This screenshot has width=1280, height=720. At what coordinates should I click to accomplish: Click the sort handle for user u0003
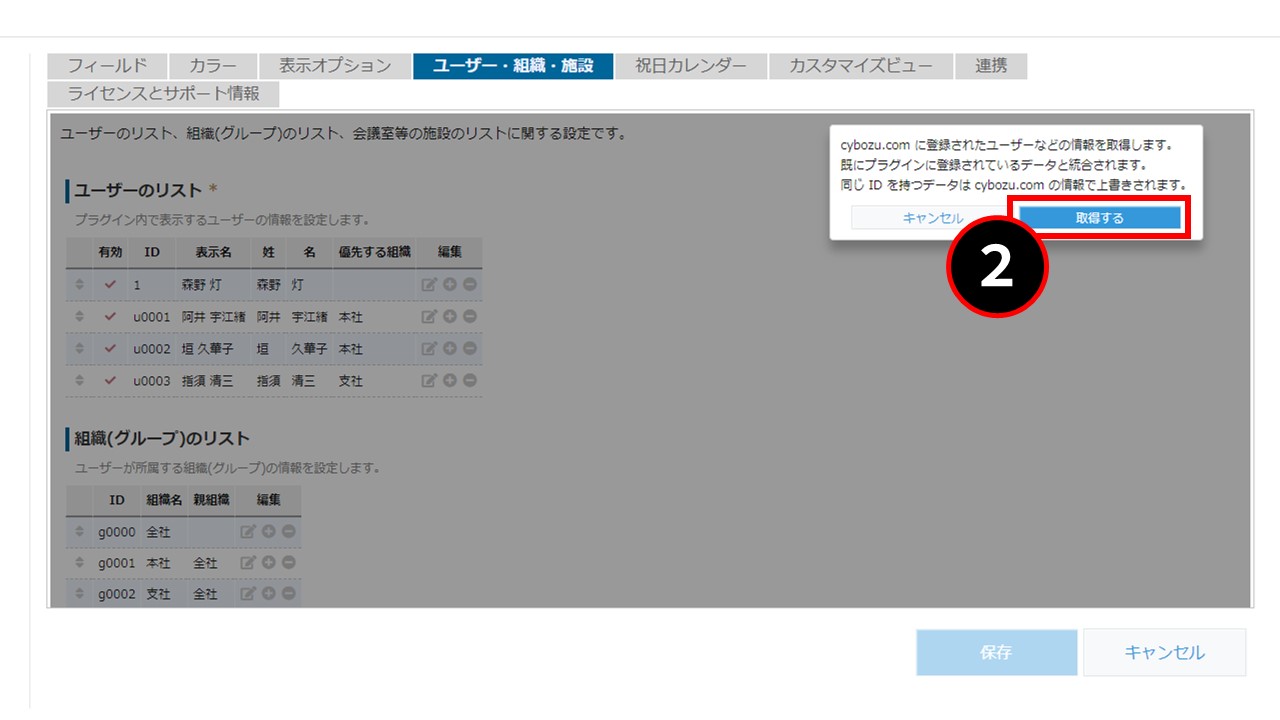point(80,381)
